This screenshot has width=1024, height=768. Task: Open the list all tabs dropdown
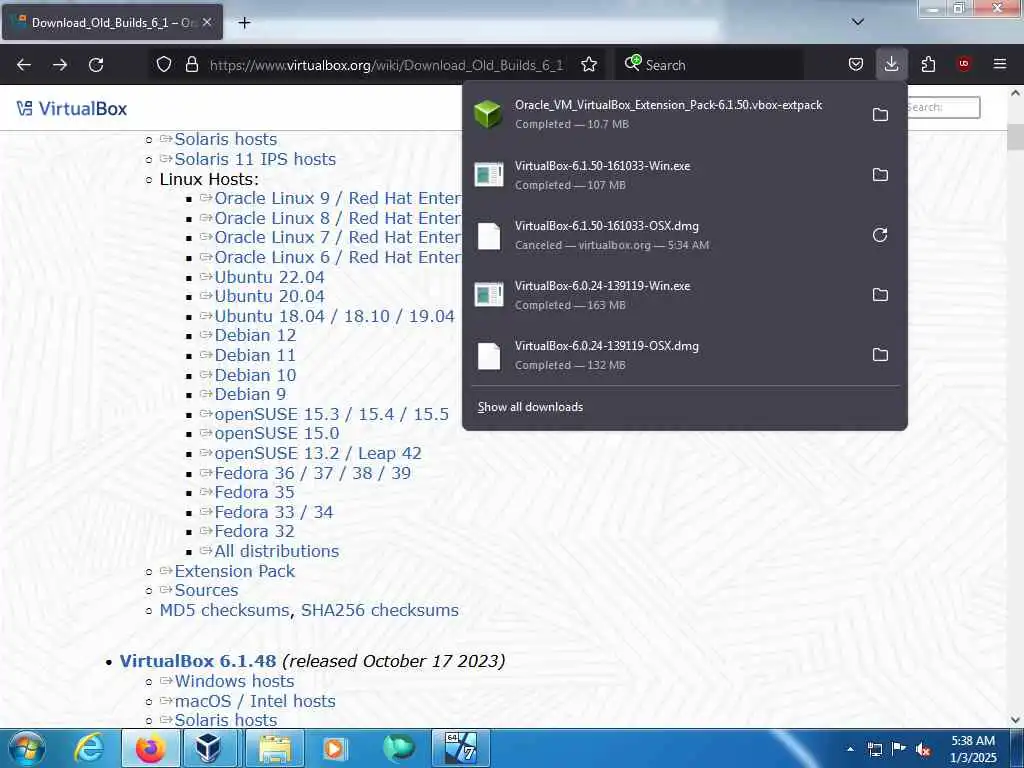point(858,22)
